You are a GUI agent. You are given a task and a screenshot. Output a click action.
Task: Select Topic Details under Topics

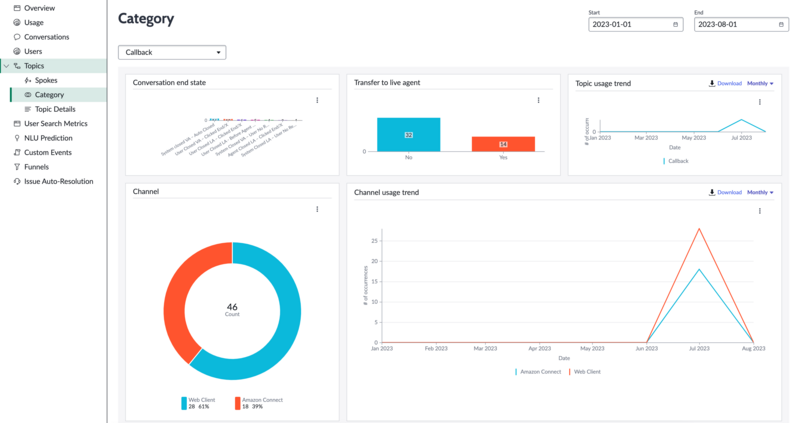pos(55,109)
